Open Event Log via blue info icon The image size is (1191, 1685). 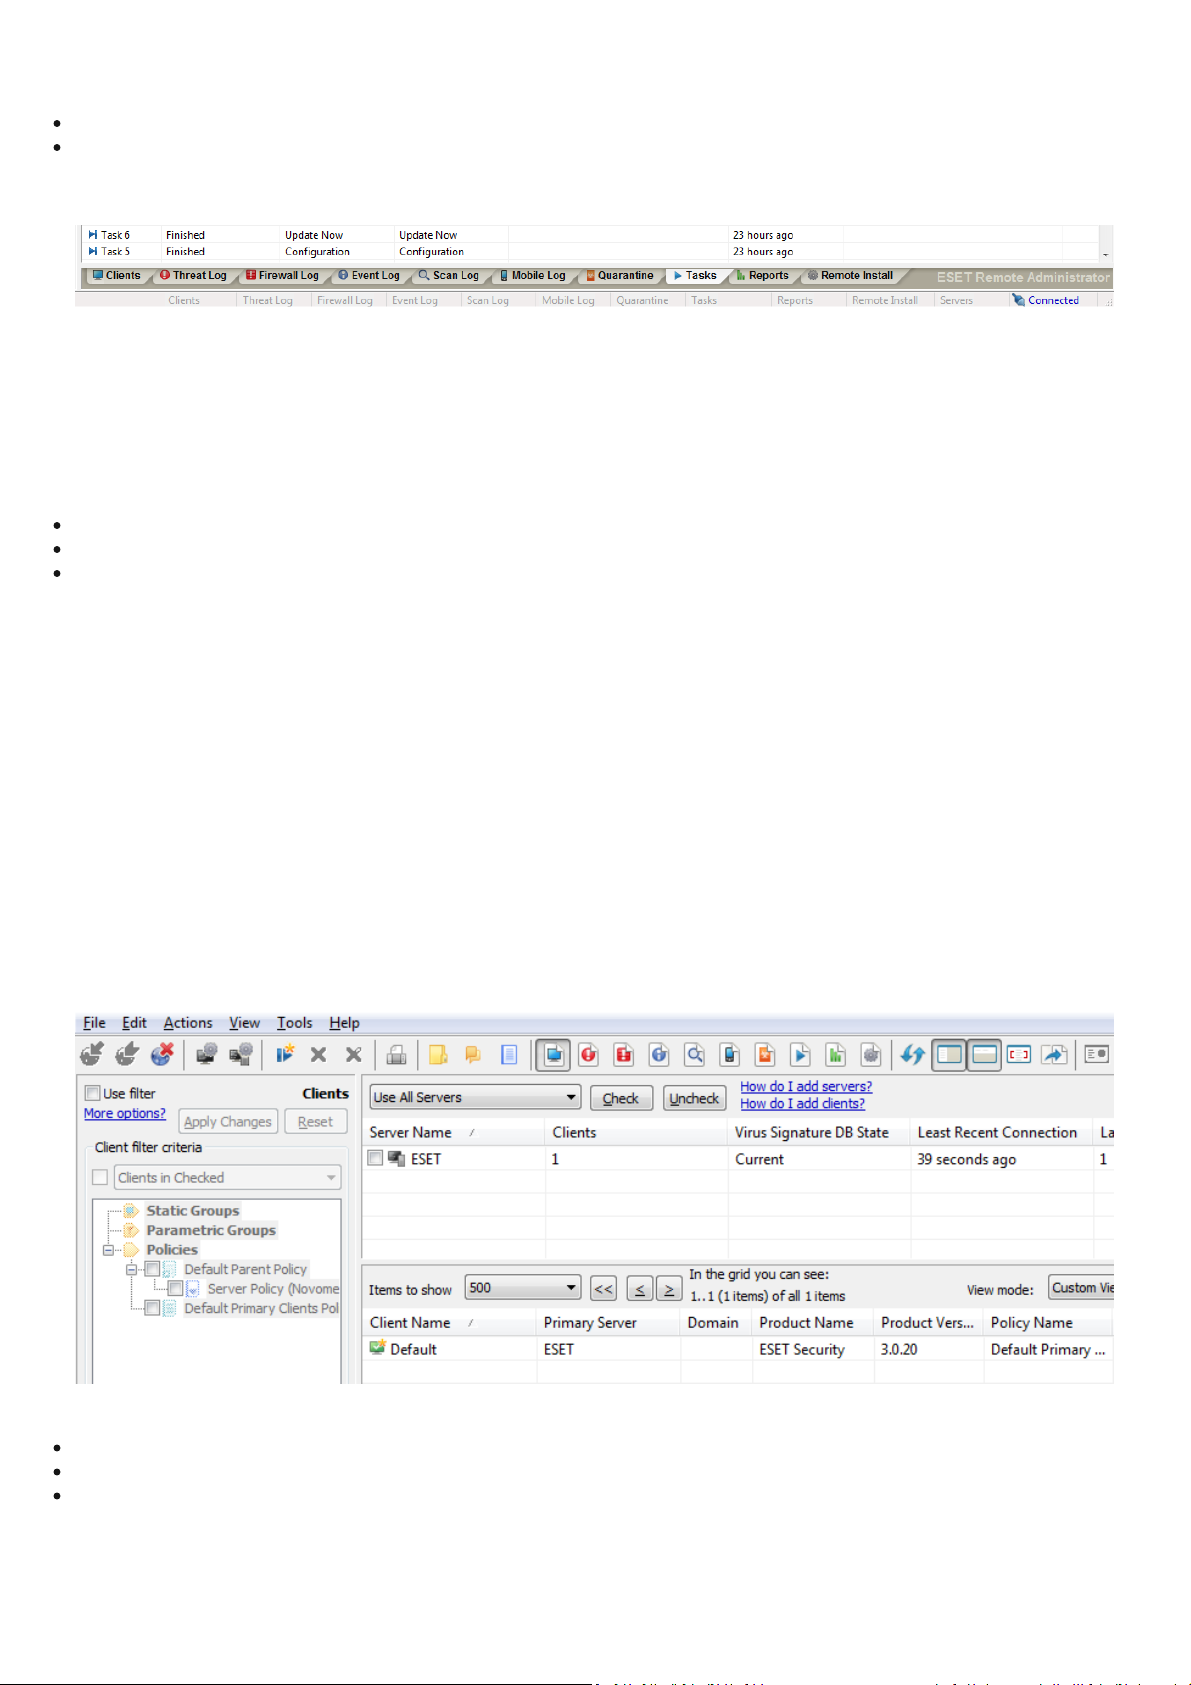[x=659, y=1054]
